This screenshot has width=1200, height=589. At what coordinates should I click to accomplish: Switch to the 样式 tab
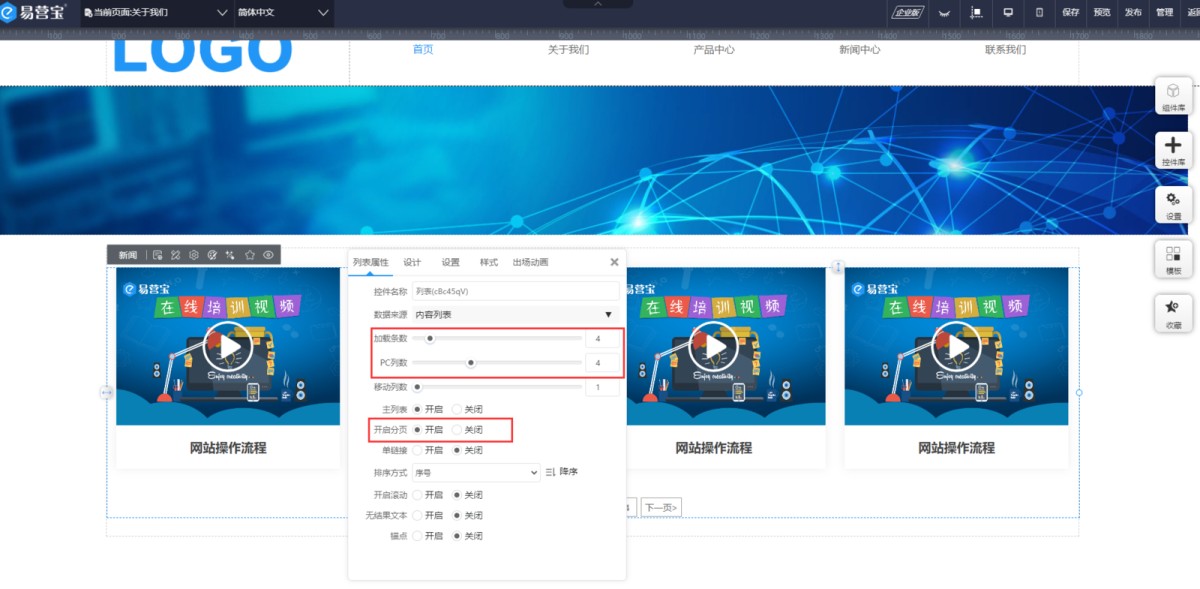(488, 262)
